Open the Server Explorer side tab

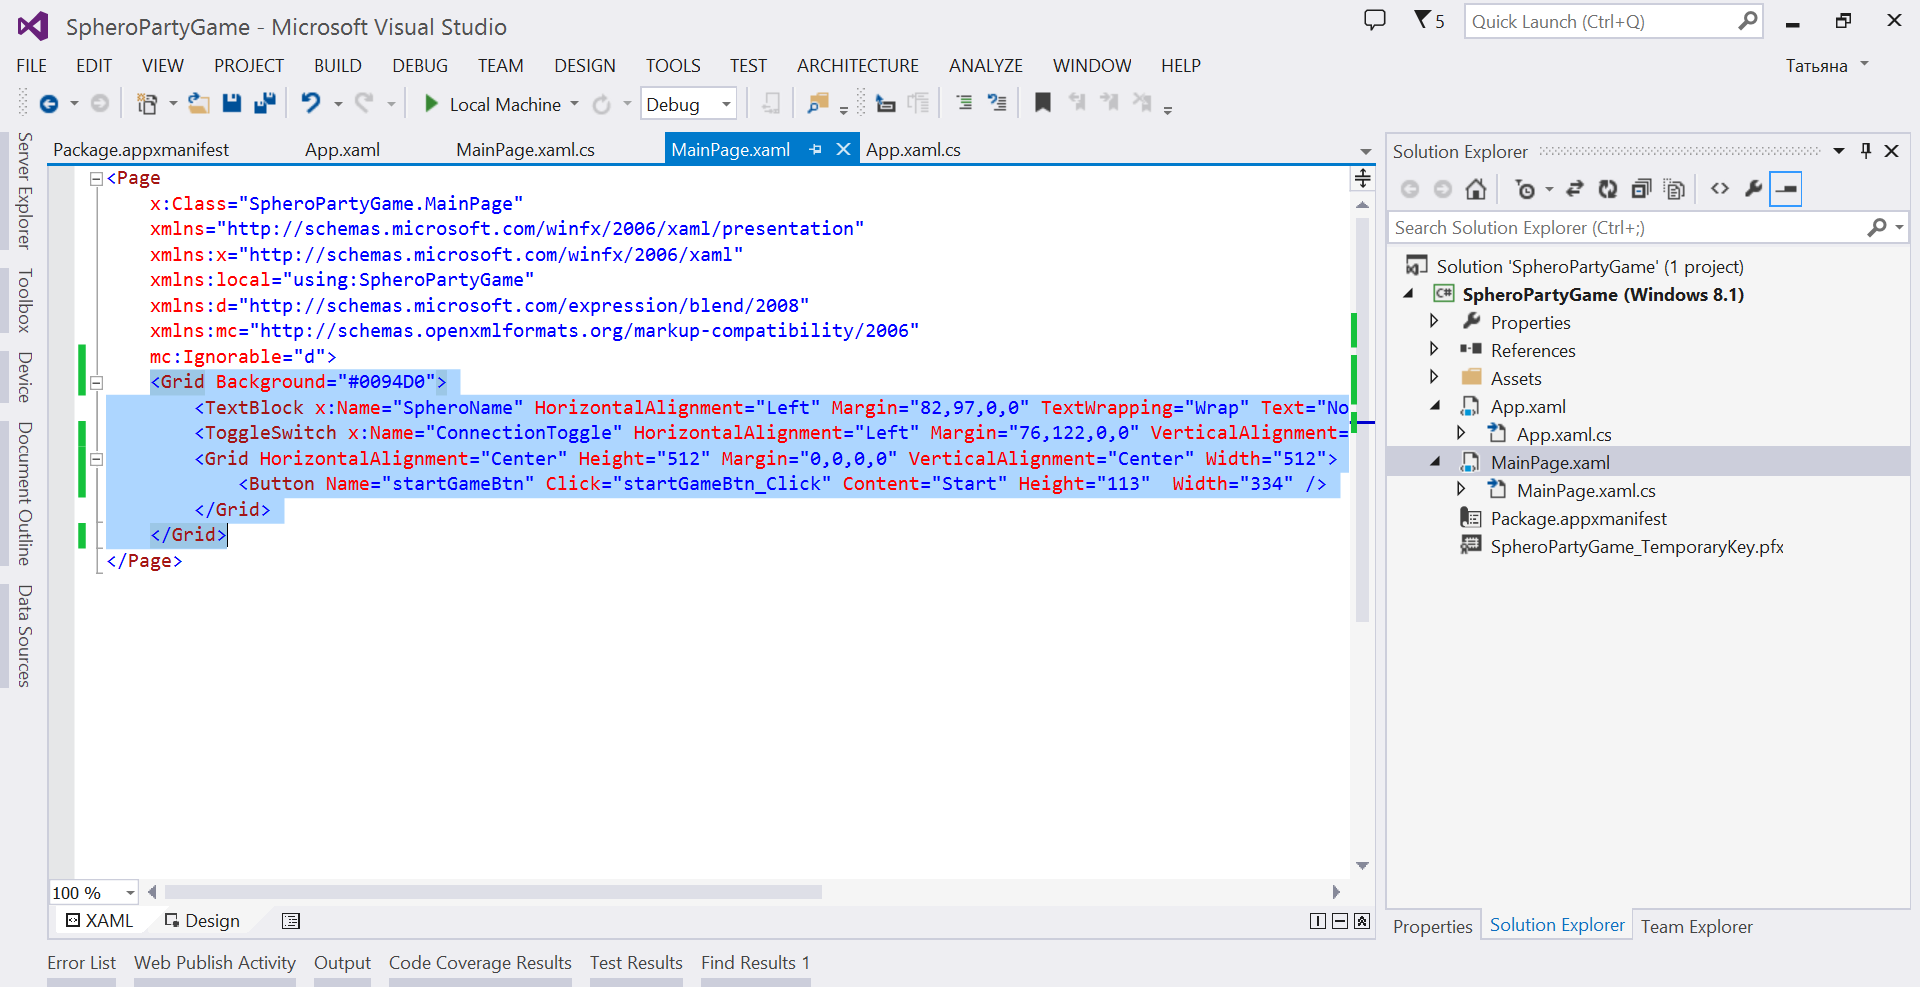click(25, 190)
